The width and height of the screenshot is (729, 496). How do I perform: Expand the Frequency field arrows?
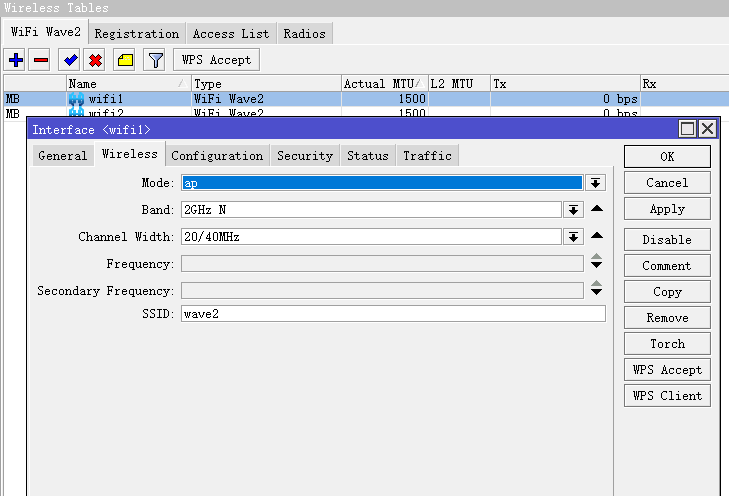pos(597,263)
